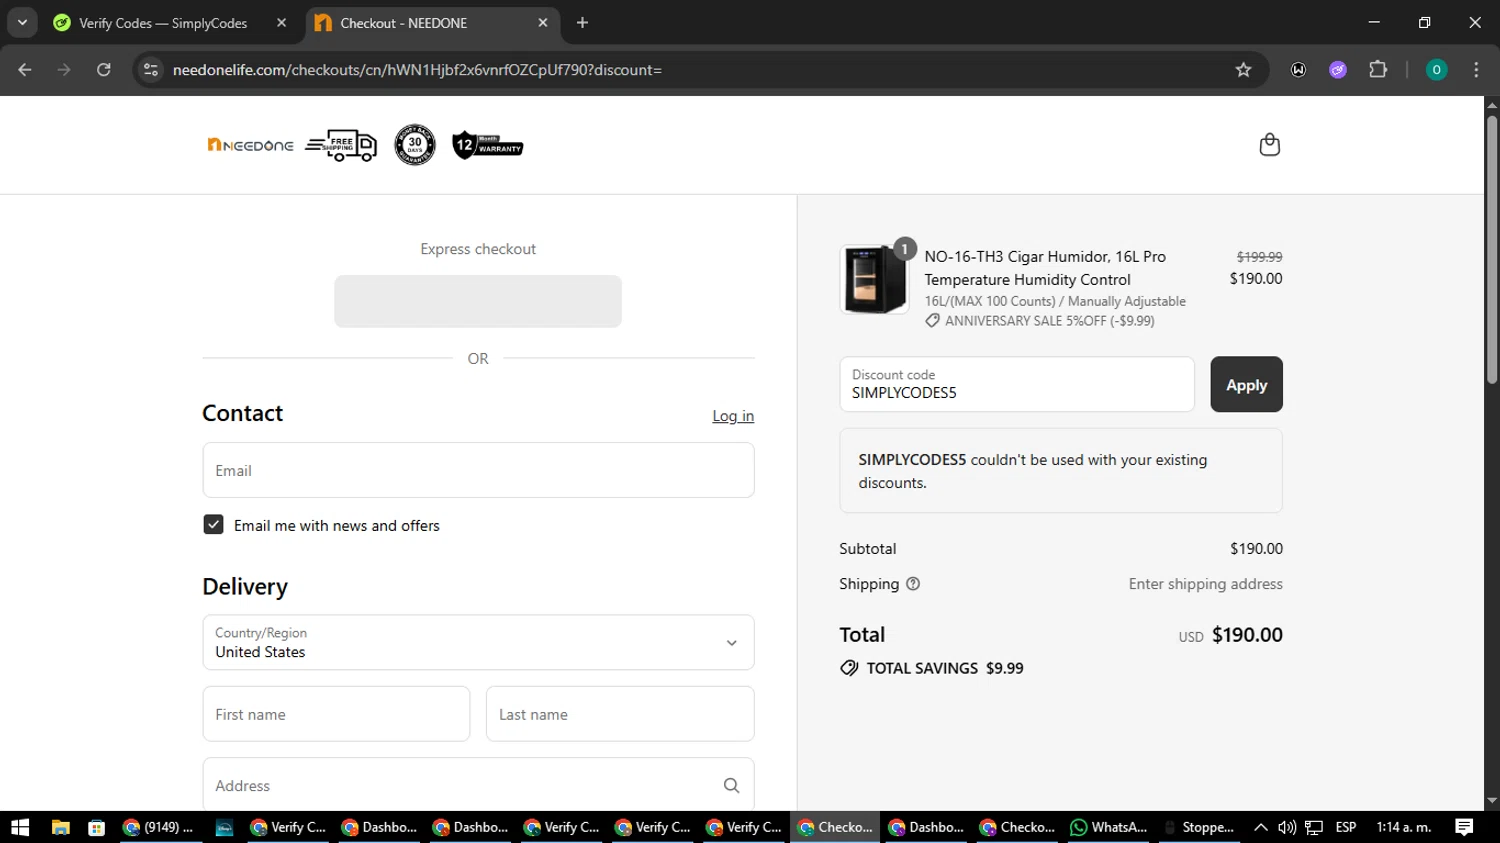Open Microsoft Store from the taskbar
Screen dimensions: 1500x843
tap(96, 827)
